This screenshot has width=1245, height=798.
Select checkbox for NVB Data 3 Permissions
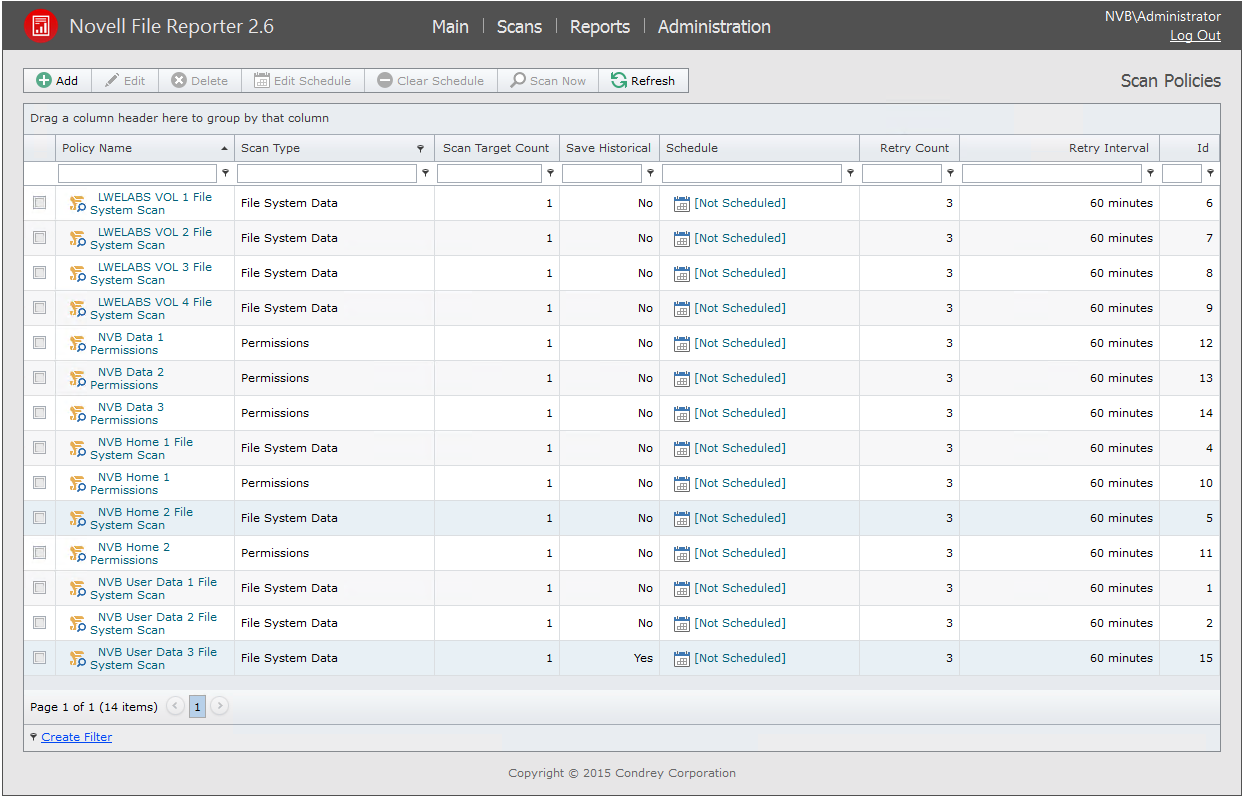click(40, 413)
